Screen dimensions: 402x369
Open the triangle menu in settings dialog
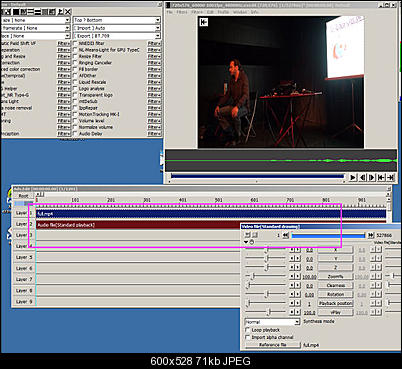246,242
